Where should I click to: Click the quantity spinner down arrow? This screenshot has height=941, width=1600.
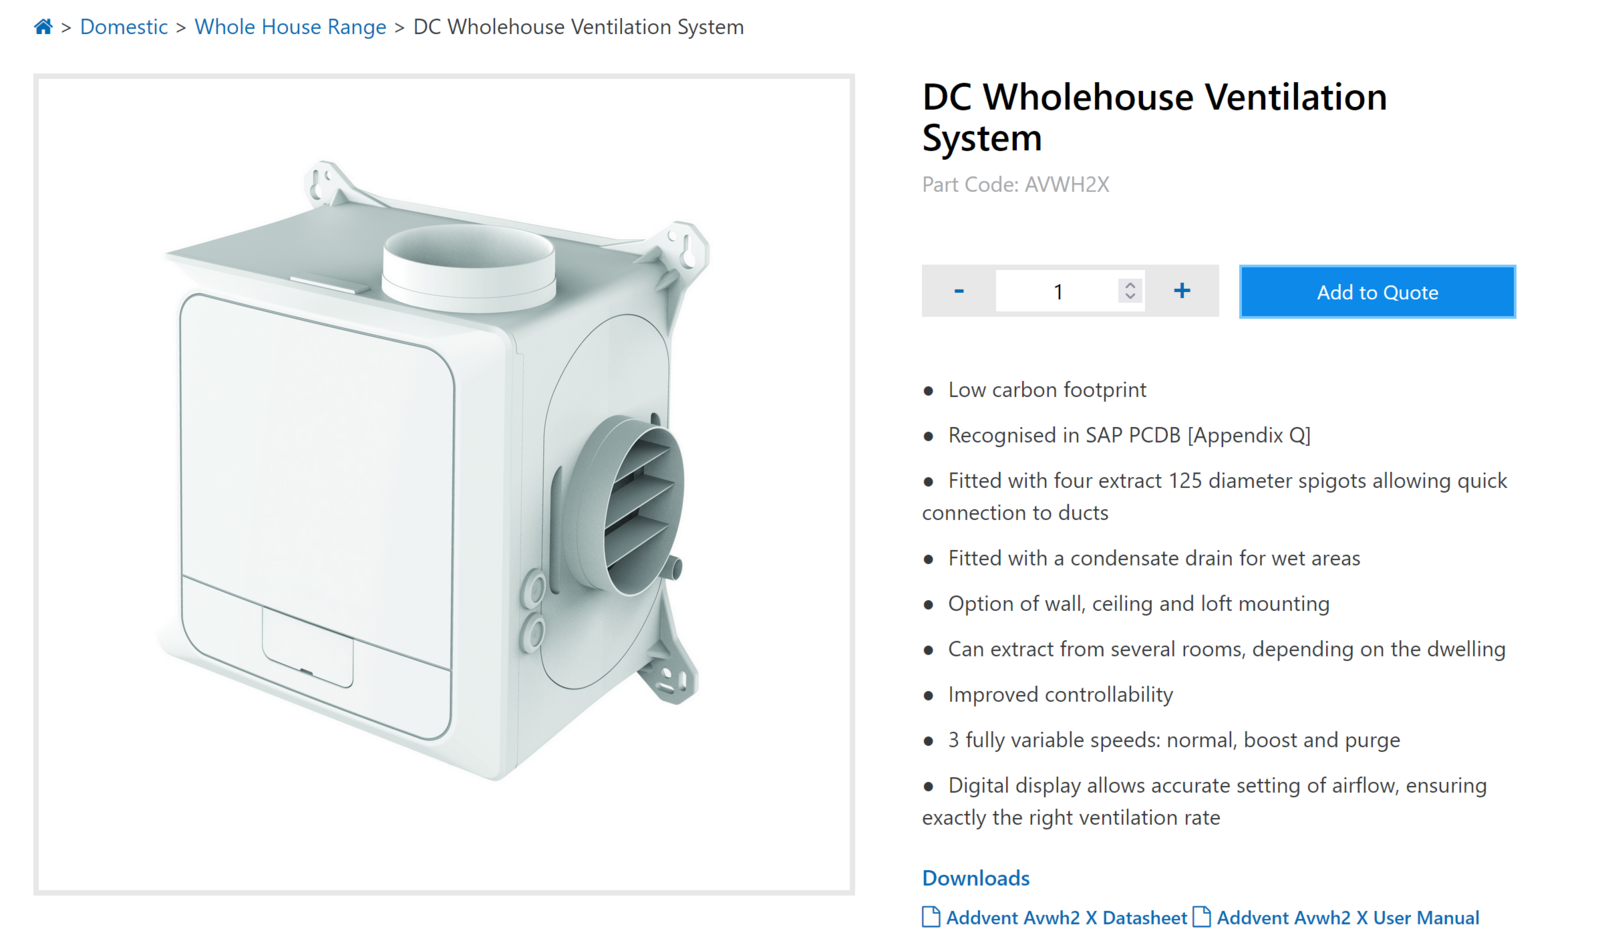[x=1130, y=297]
